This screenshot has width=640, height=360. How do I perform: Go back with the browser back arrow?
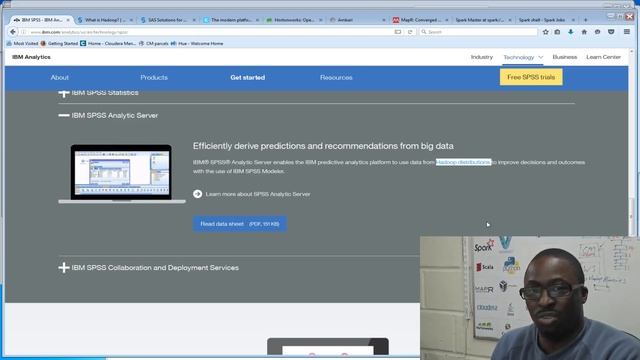point(13,31)
